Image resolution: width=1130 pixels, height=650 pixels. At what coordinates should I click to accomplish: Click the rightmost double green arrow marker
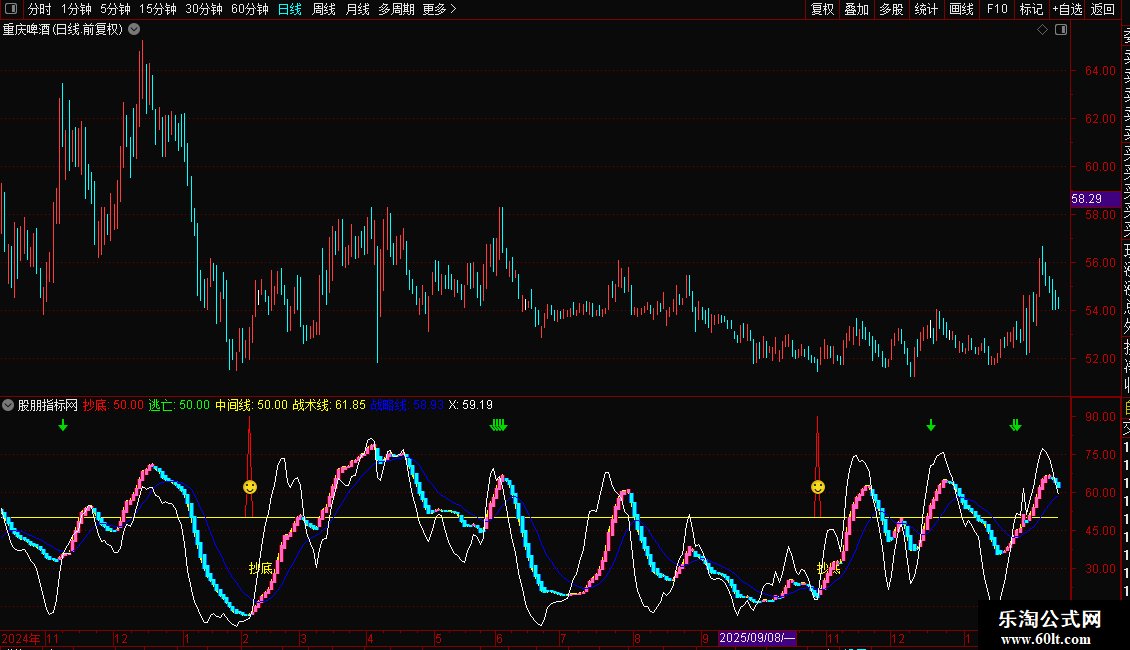[1016, 426]
